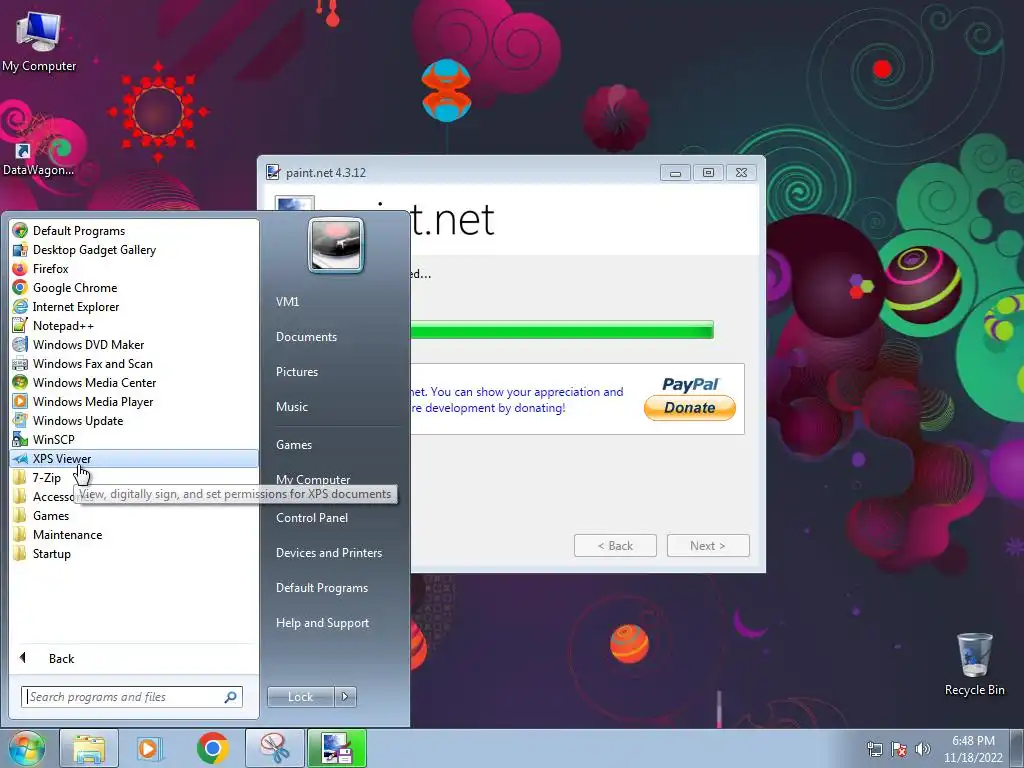
Task: Open Windows DVD Maker
Action: coord(134,344)
